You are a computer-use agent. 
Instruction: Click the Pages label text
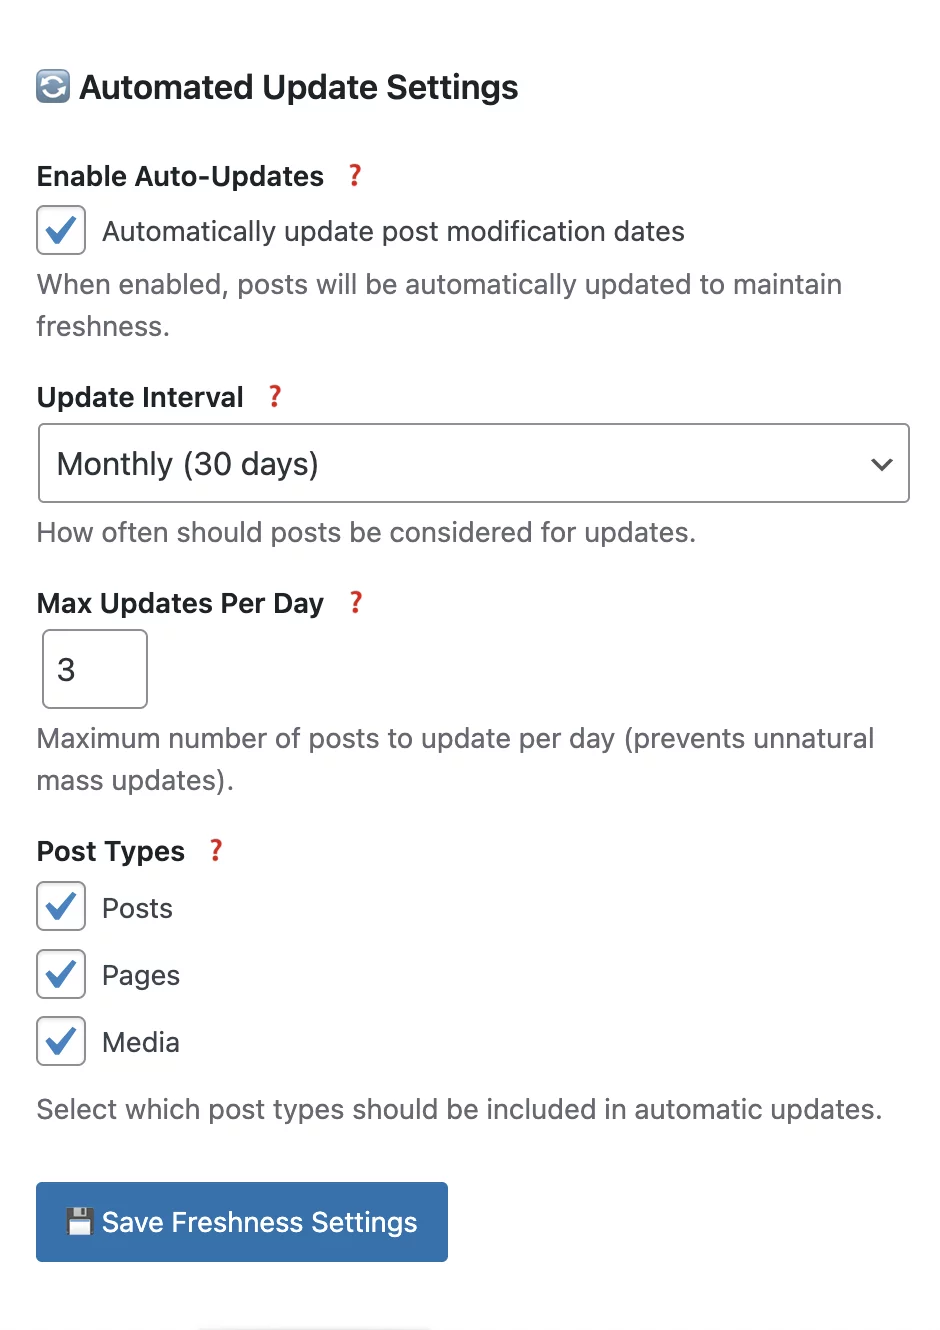pos(141,976)
